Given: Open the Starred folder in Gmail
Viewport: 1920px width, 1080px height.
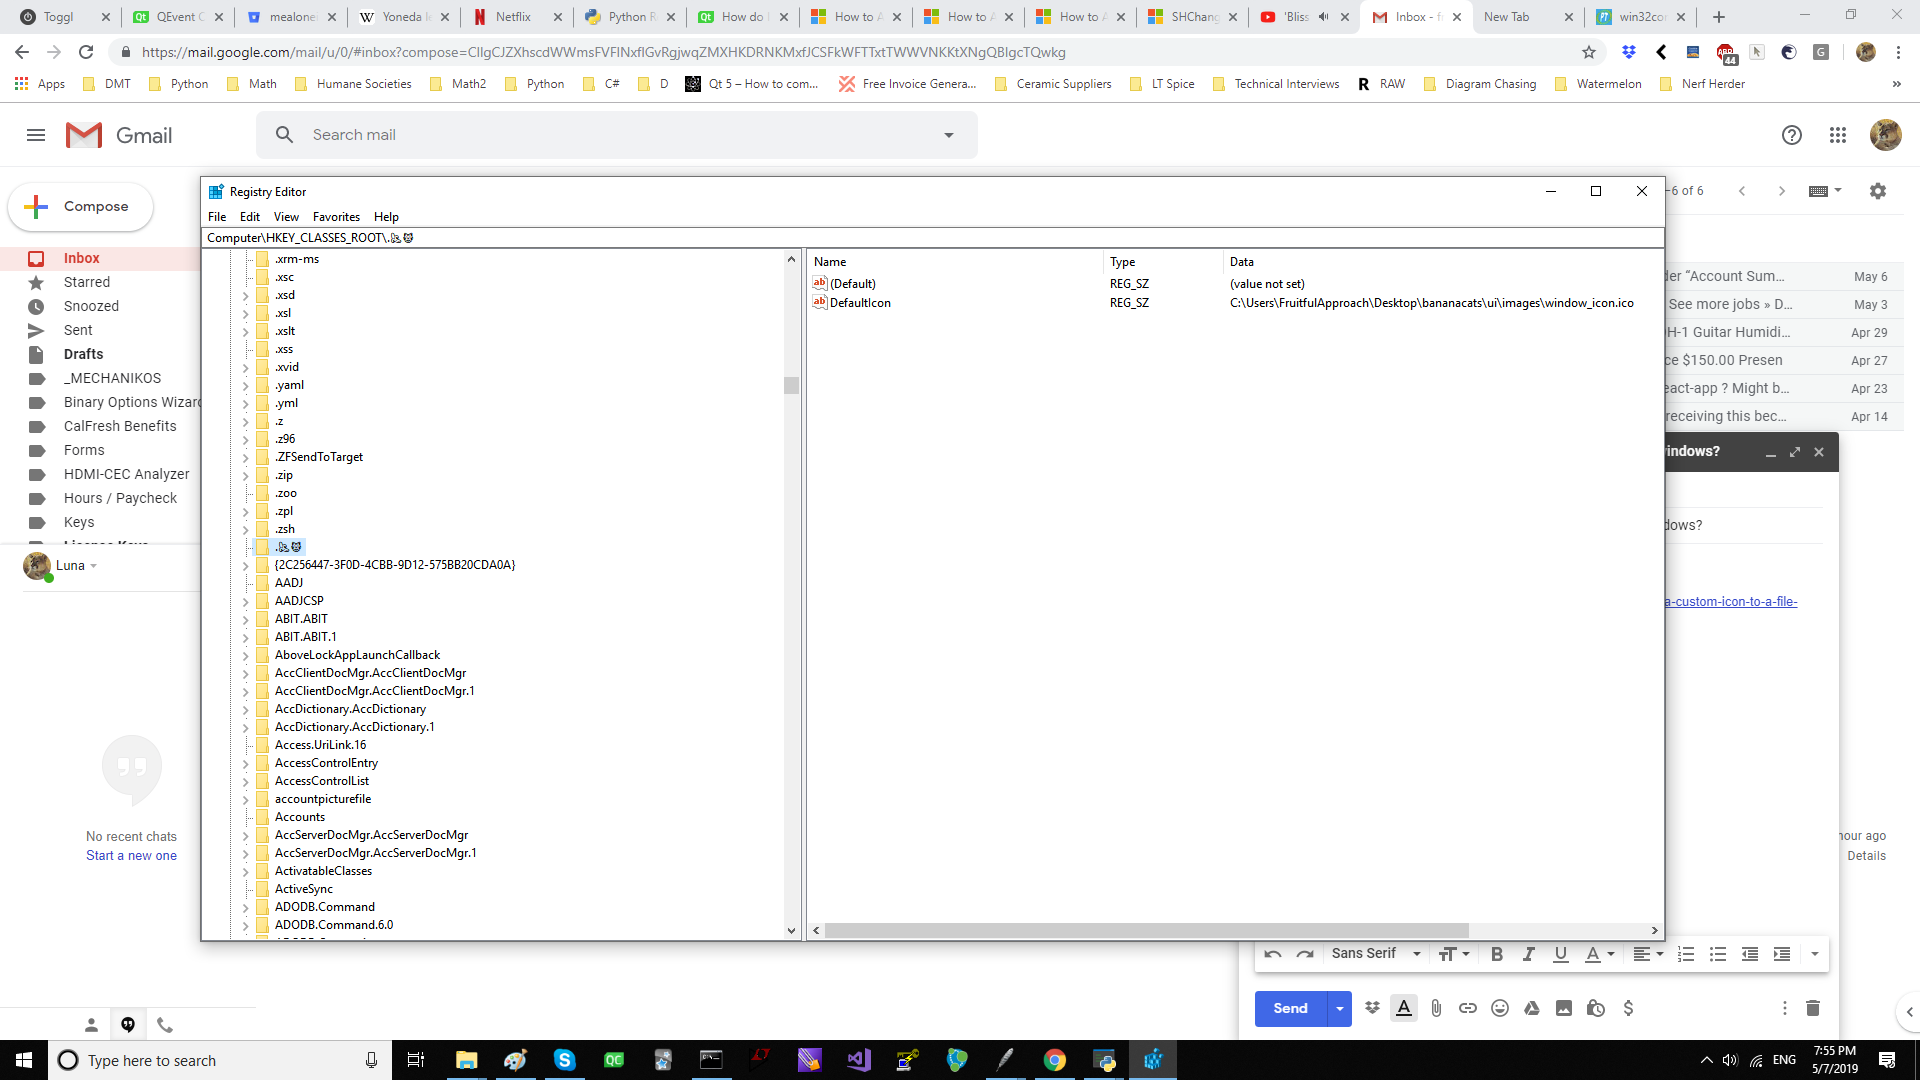Looking at the screenshot, I should click(x=87, y=282).
